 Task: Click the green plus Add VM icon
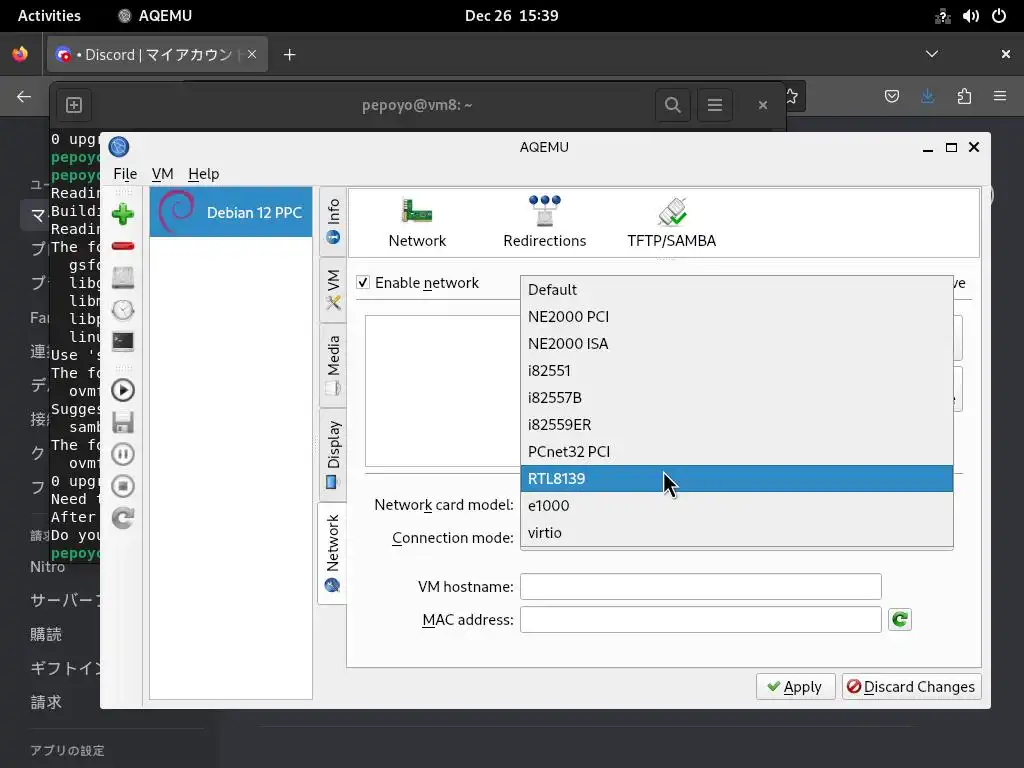(x=123, y=214)
